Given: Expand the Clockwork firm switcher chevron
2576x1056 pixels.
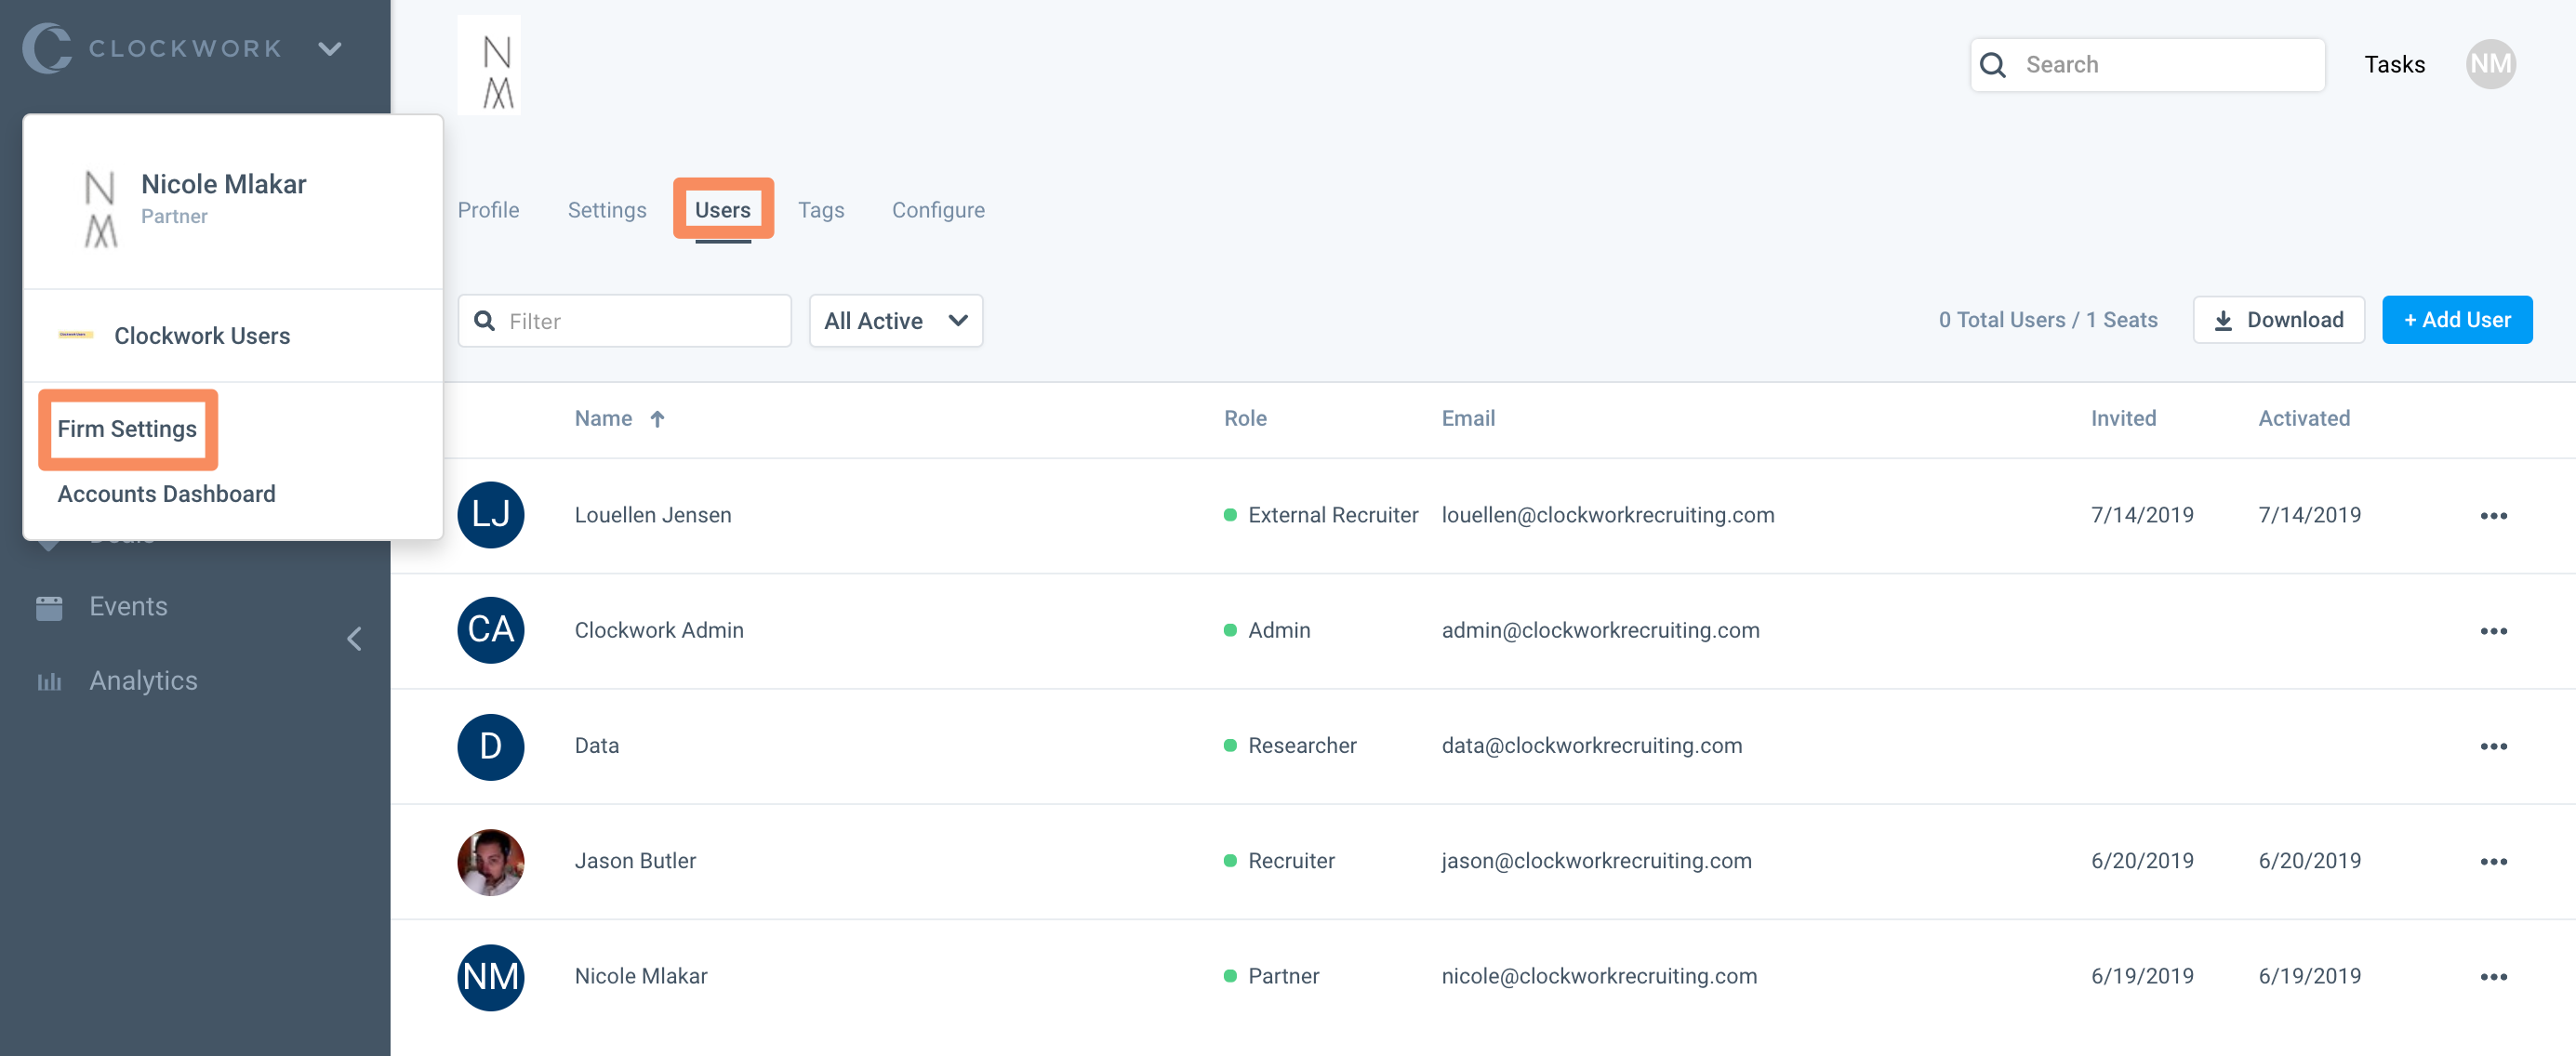Looking at the screenshot, I should point(330,48).
